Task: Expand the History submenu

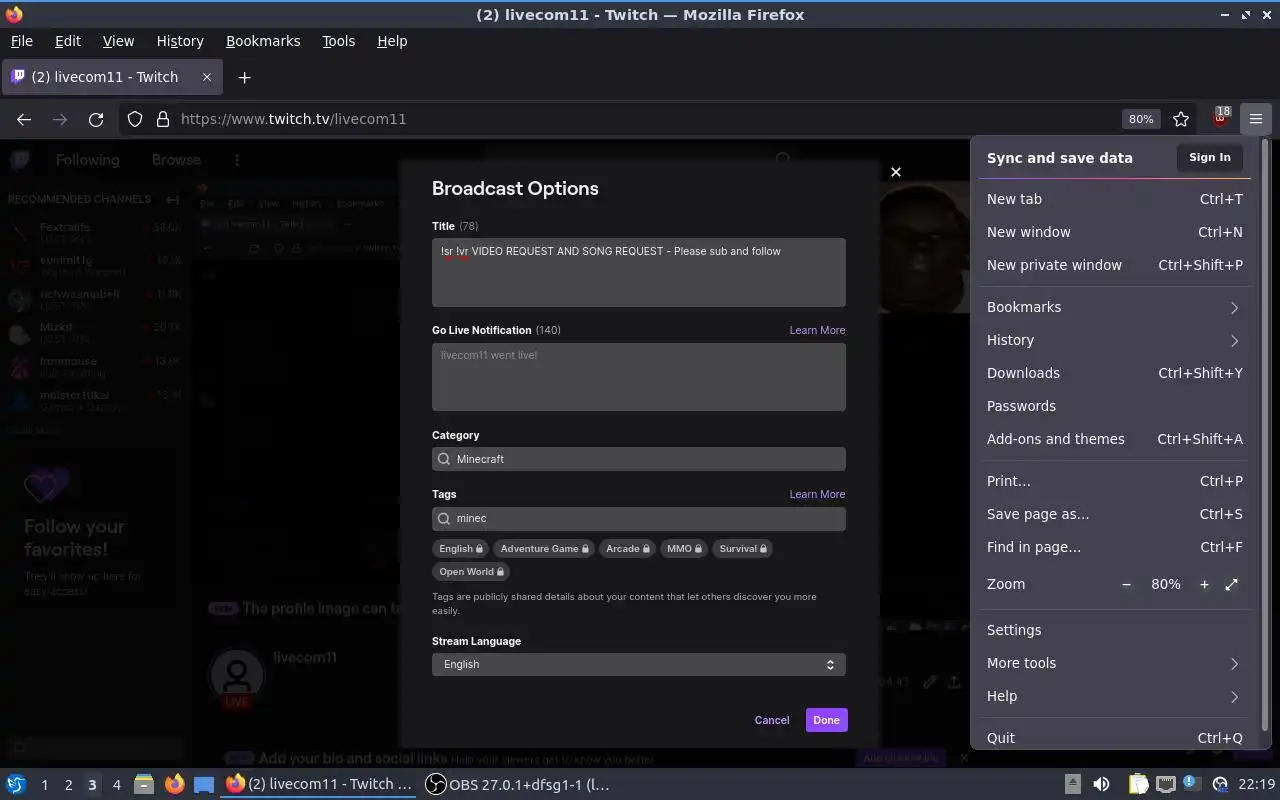Action: pos(1116,340)
